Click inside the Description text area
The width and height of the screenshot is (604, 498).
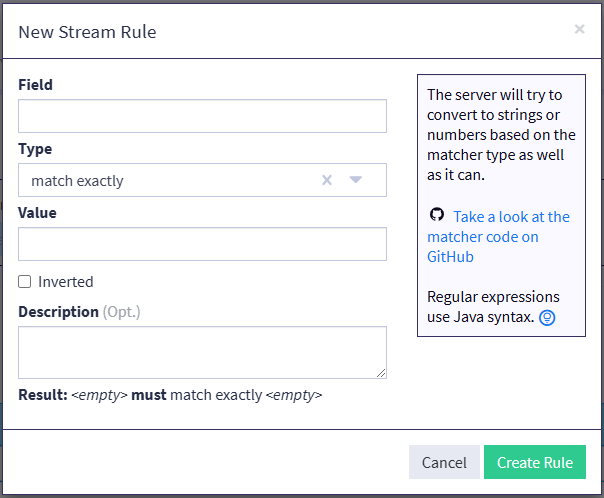[x=202, y=352]
